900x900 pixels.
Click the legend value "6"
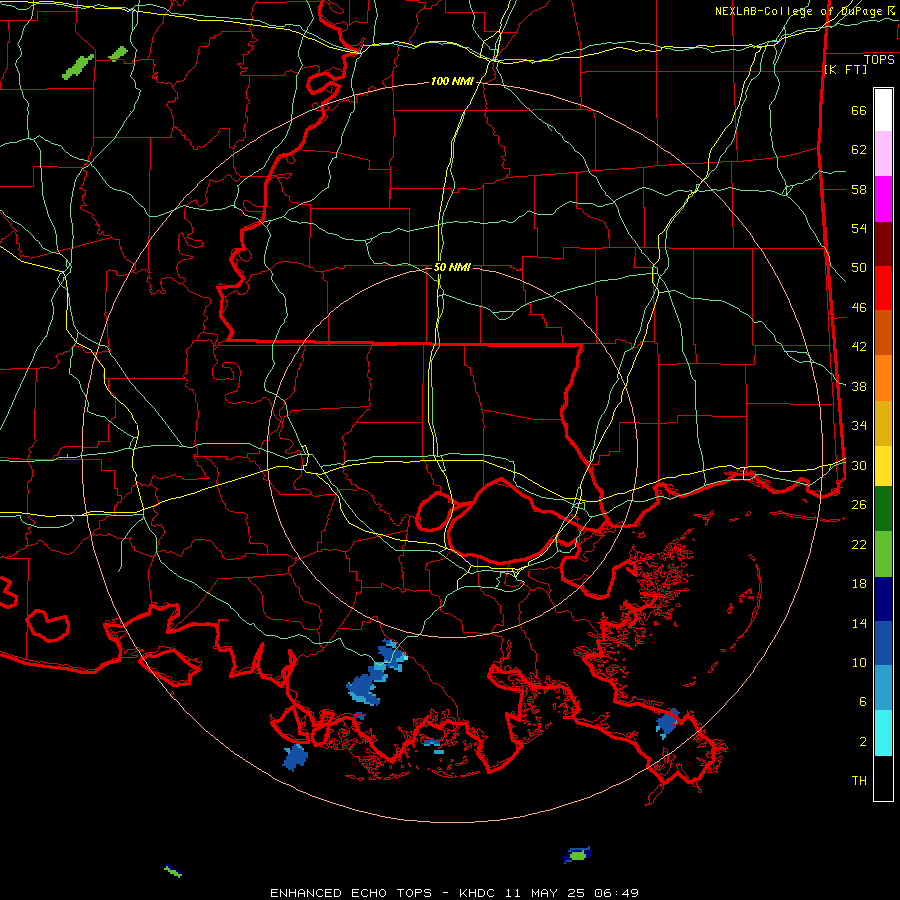coord(862,701)
